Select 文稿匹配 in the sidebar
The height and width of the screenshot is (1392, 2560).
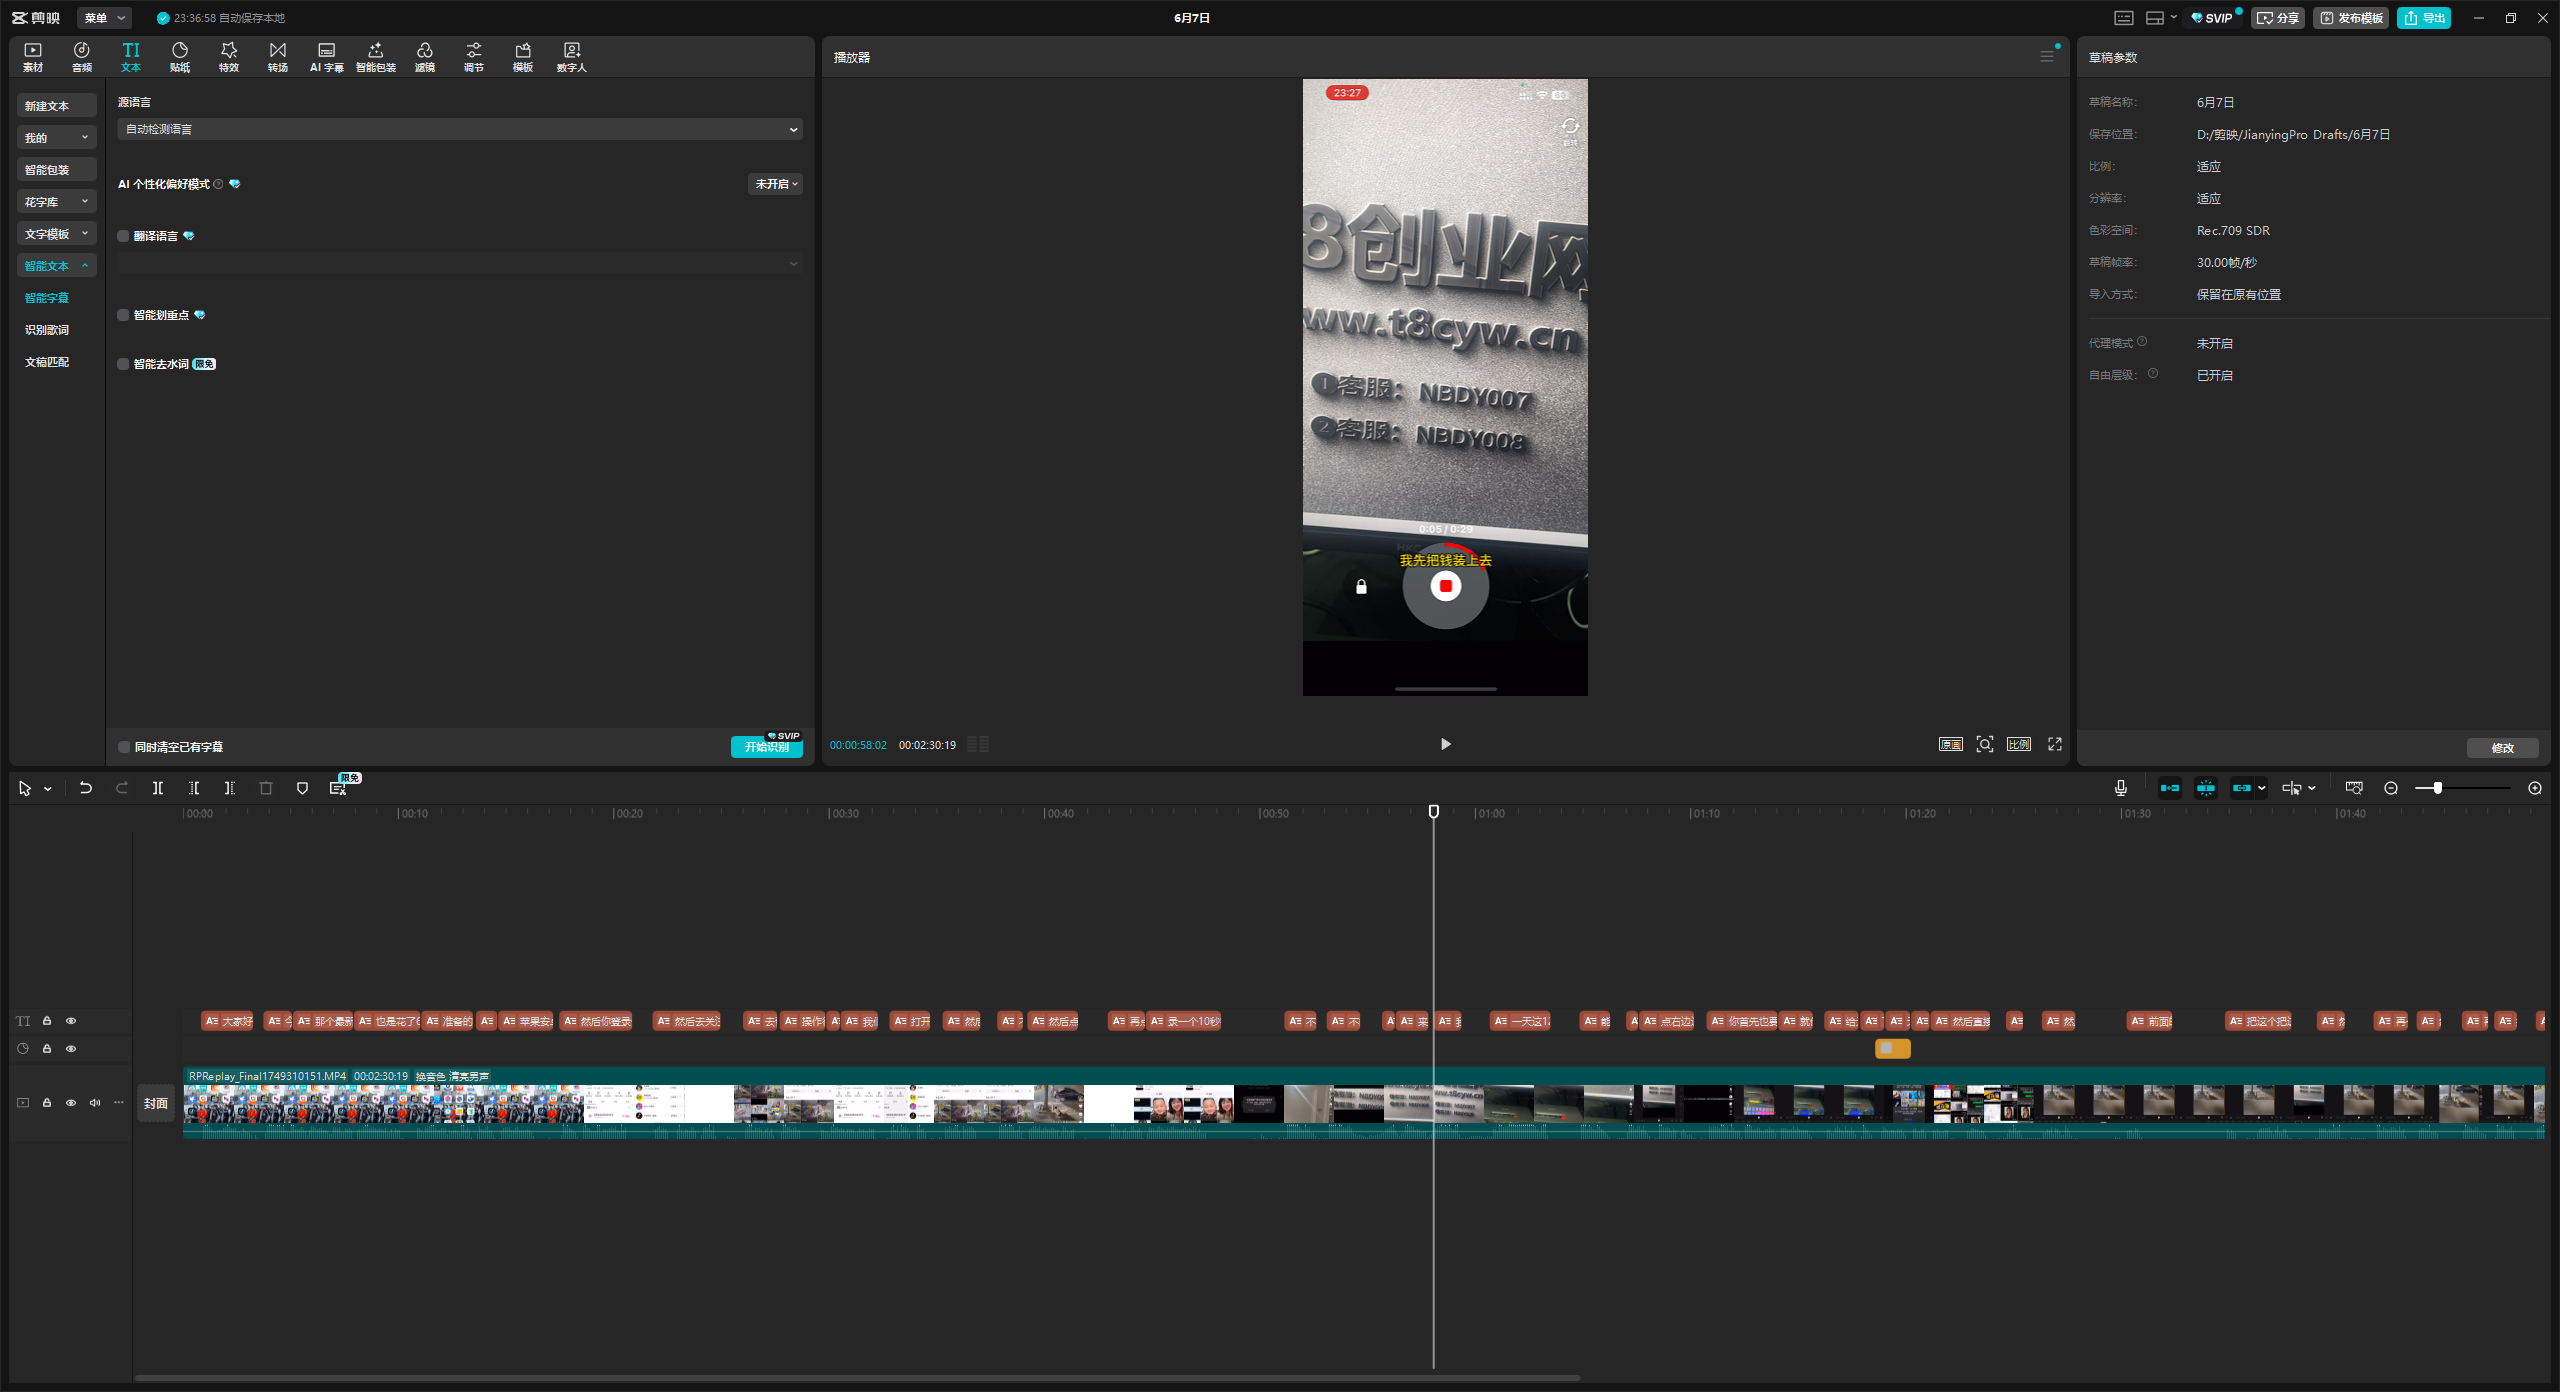(x=47, y=362)
